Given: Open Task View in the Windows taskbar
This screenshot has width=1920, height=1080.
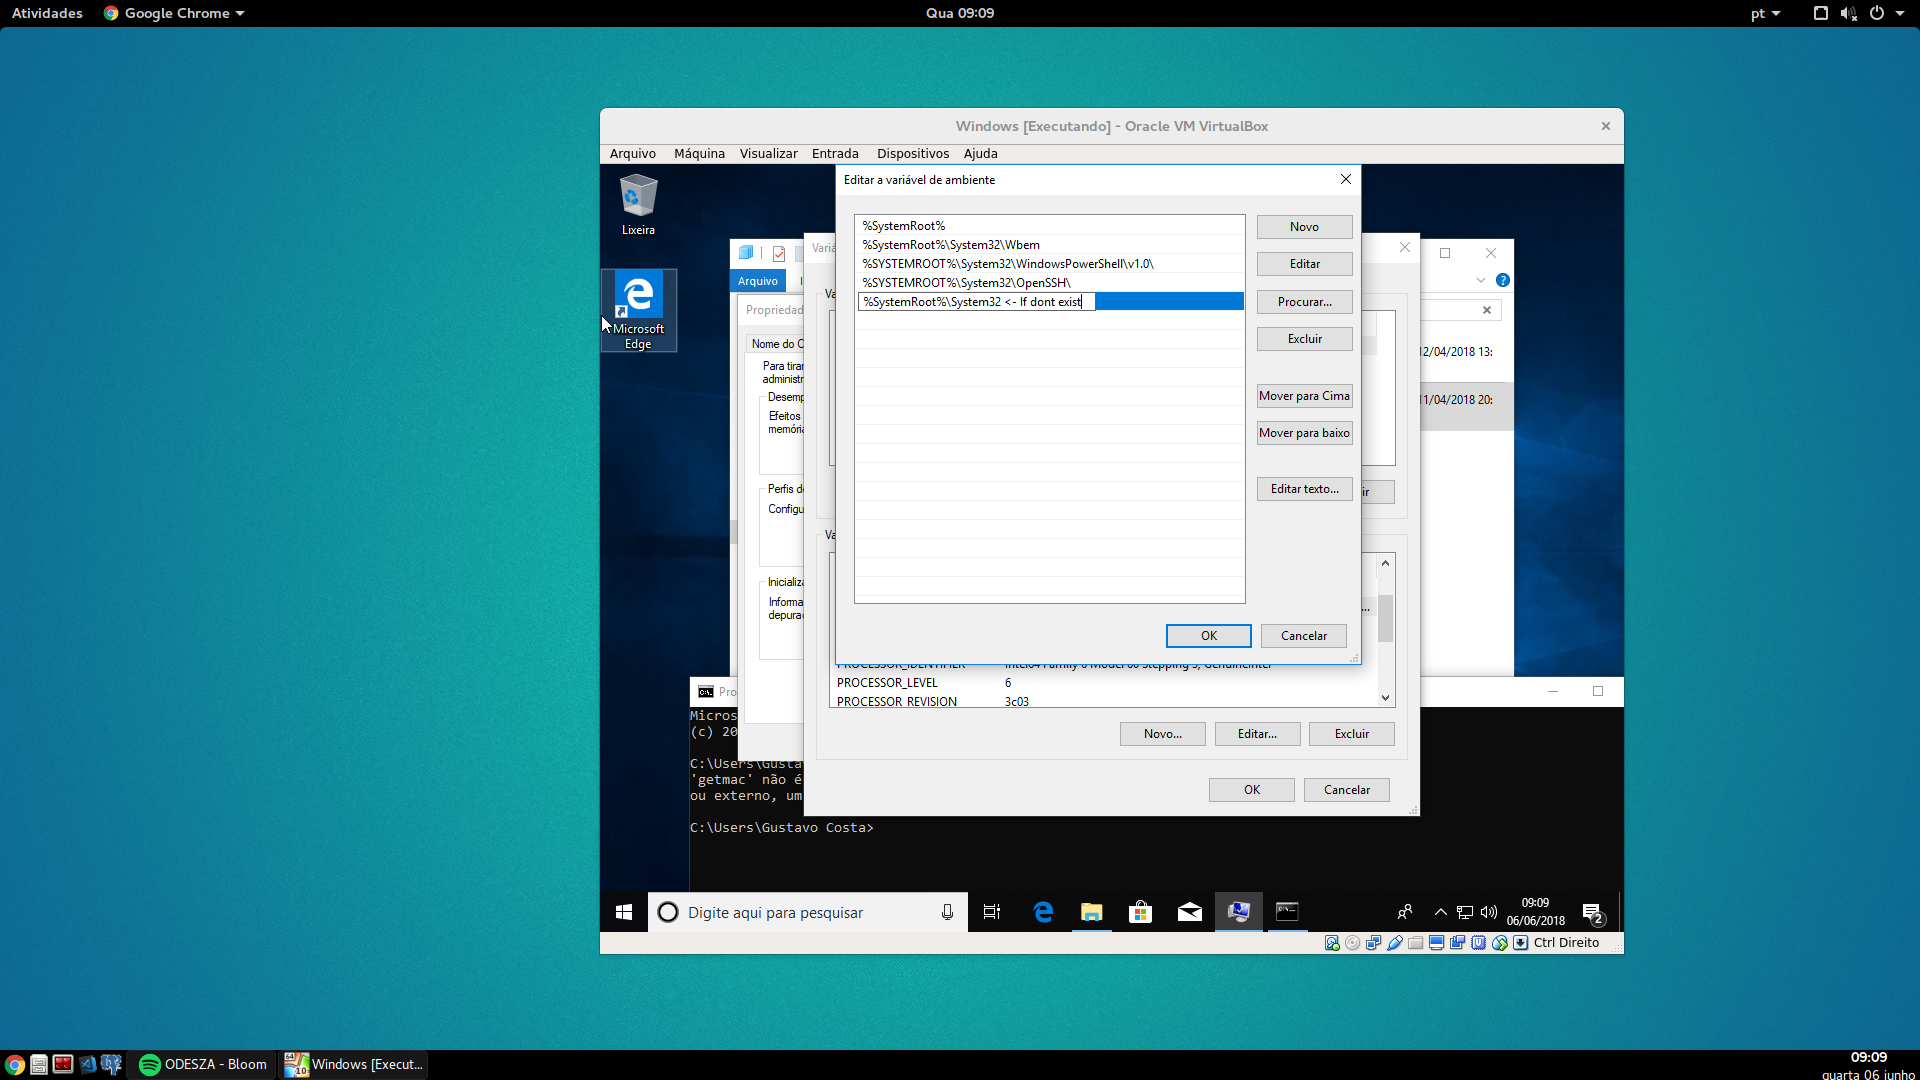Looking at the screenshot, I should tap(992, 912).
